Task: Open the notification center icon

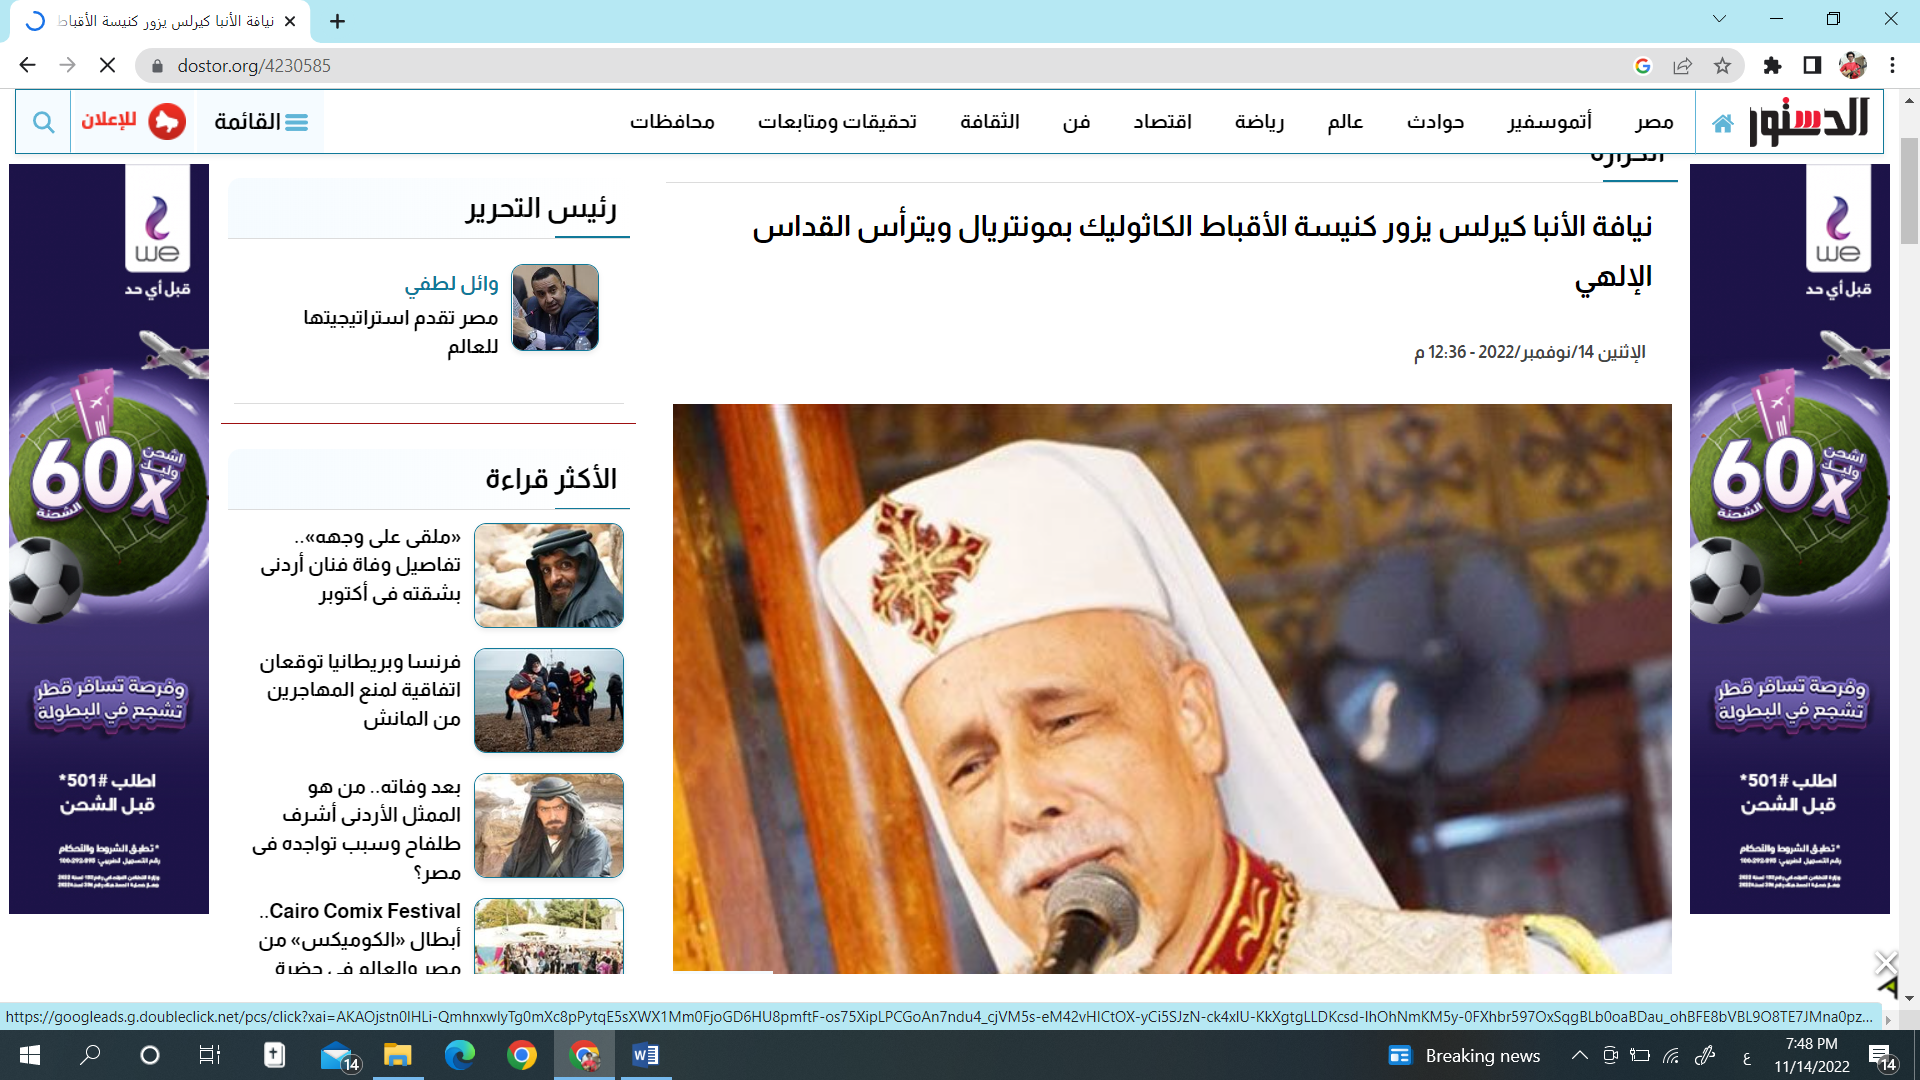Action: (x=1882, y=1056)
